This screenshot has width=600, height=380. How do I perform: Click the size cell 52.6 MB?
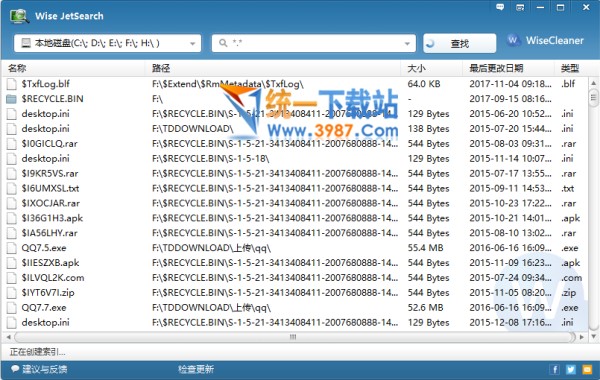pyautogui.click(x=425, y=308)
